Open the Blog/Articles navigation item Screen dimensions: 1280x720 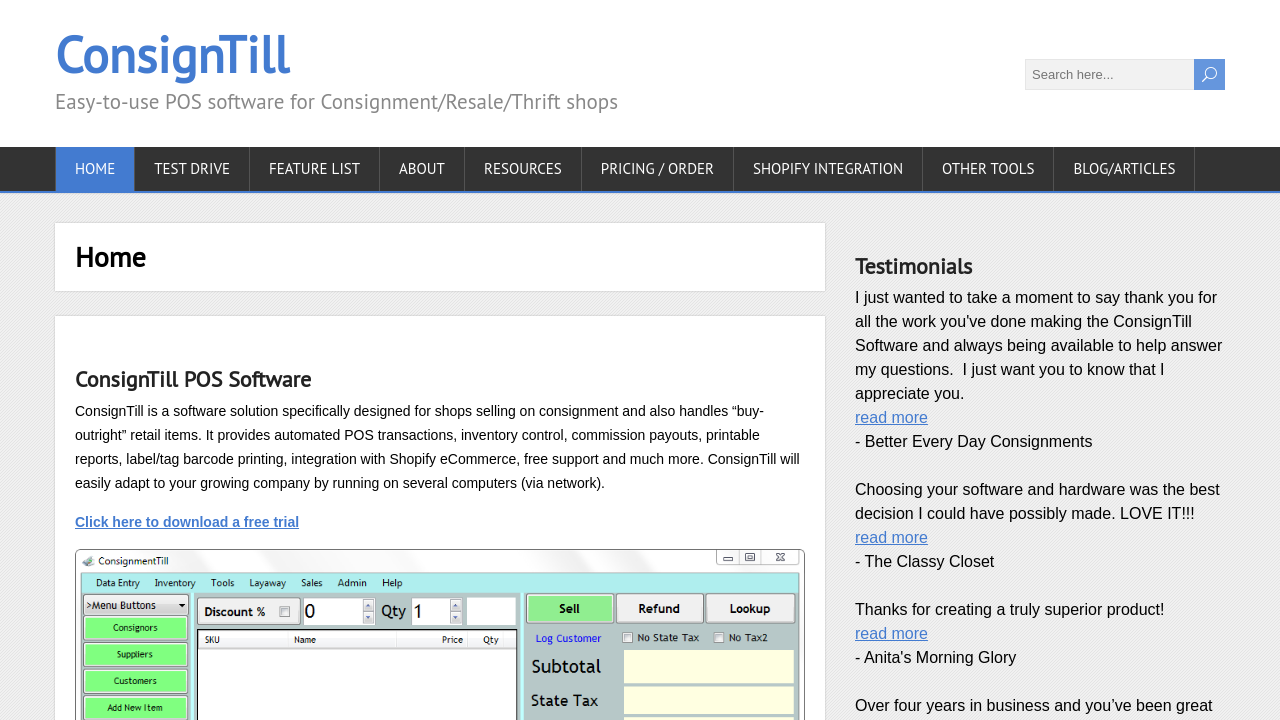point(1124,169)
